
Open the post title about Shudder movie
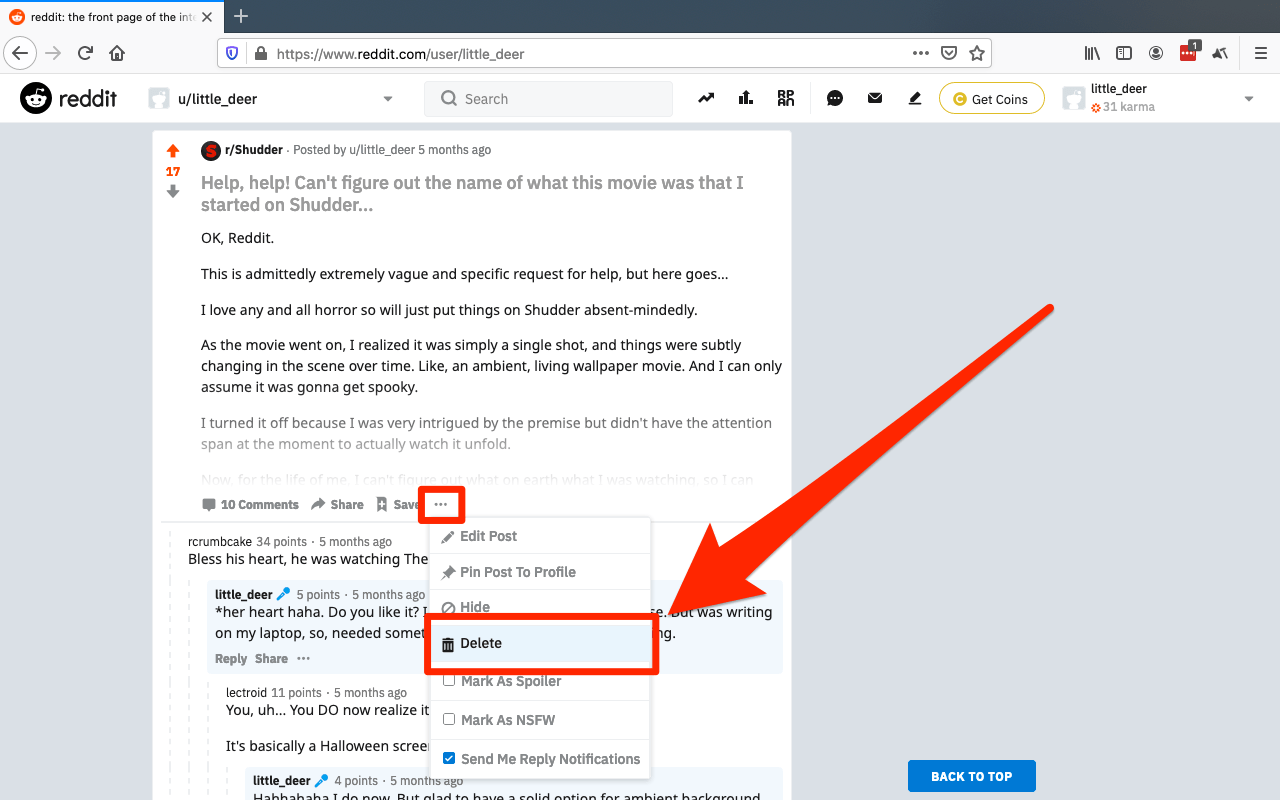pos(472,193)
